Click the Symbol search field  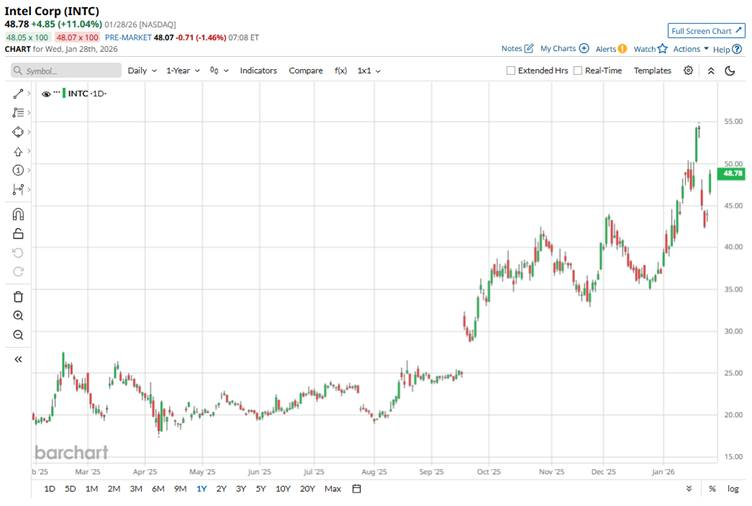click(x=66, y=71)
